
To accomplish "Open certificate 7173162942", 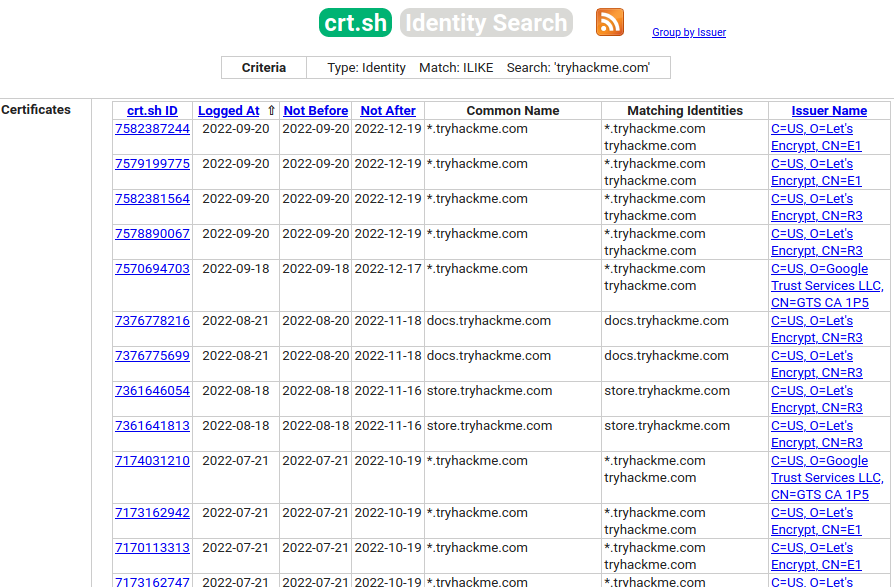I will pyautogui.click(x=152, y=513).
